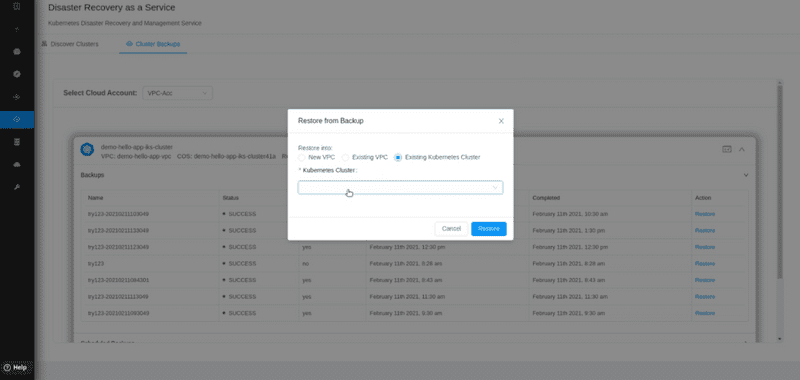The height and width of the screenshot is (380, 800).
Task: Click the COS: demo-hello-app-iks-cluster41a text
Action: (227, 156)
